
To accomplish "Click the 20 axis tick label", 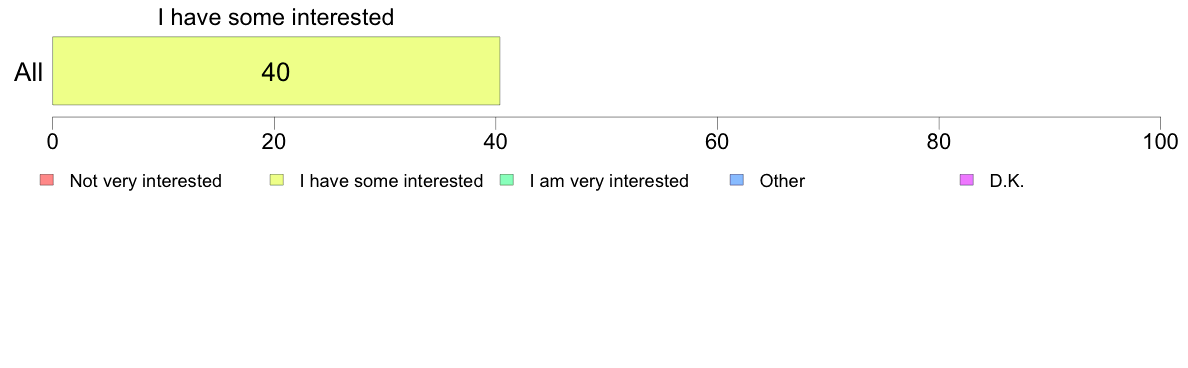I will coord(274,142).
